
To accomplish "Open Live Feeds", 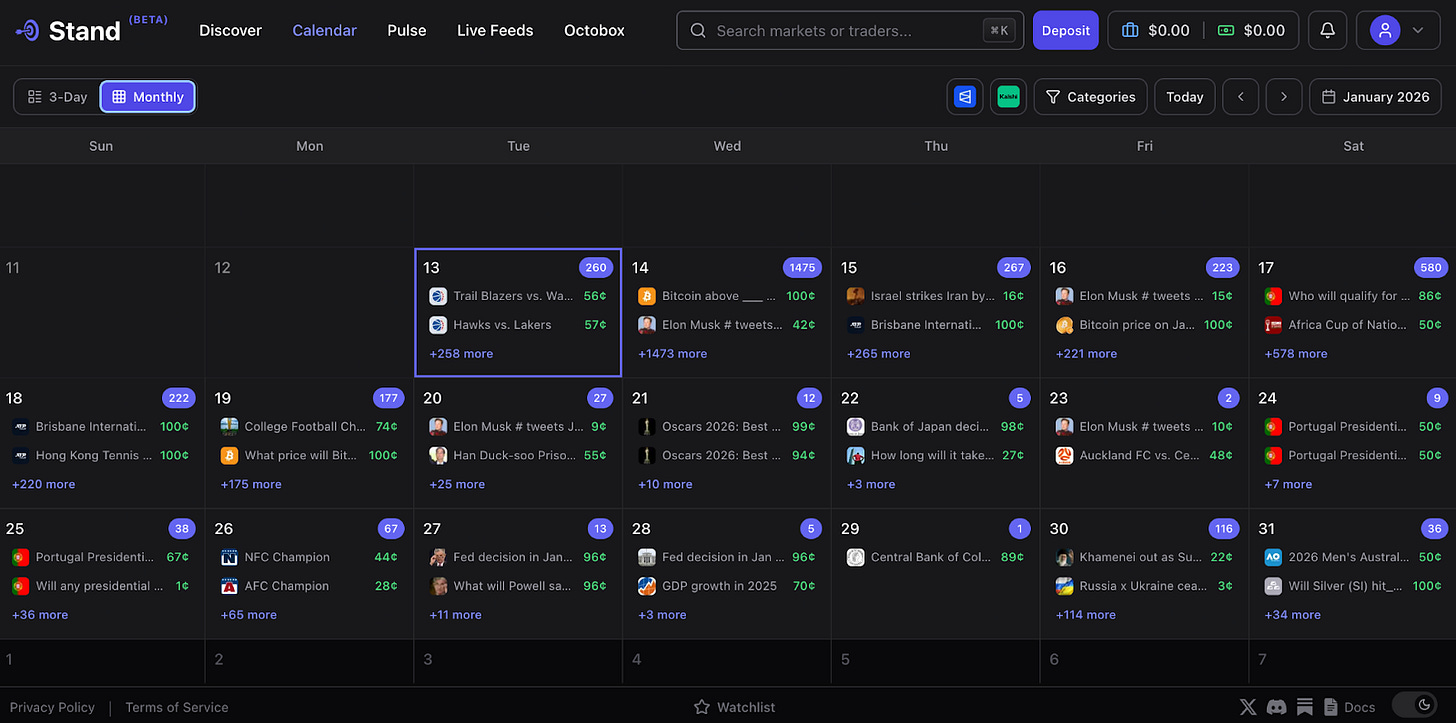I will (495, 30).
